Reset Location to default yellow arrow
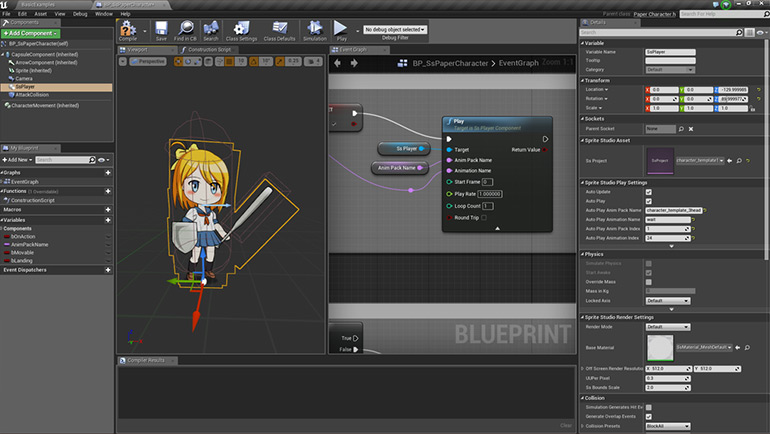Image resolution: width=770 pixels, height=434 pixels. click(758, 90)
